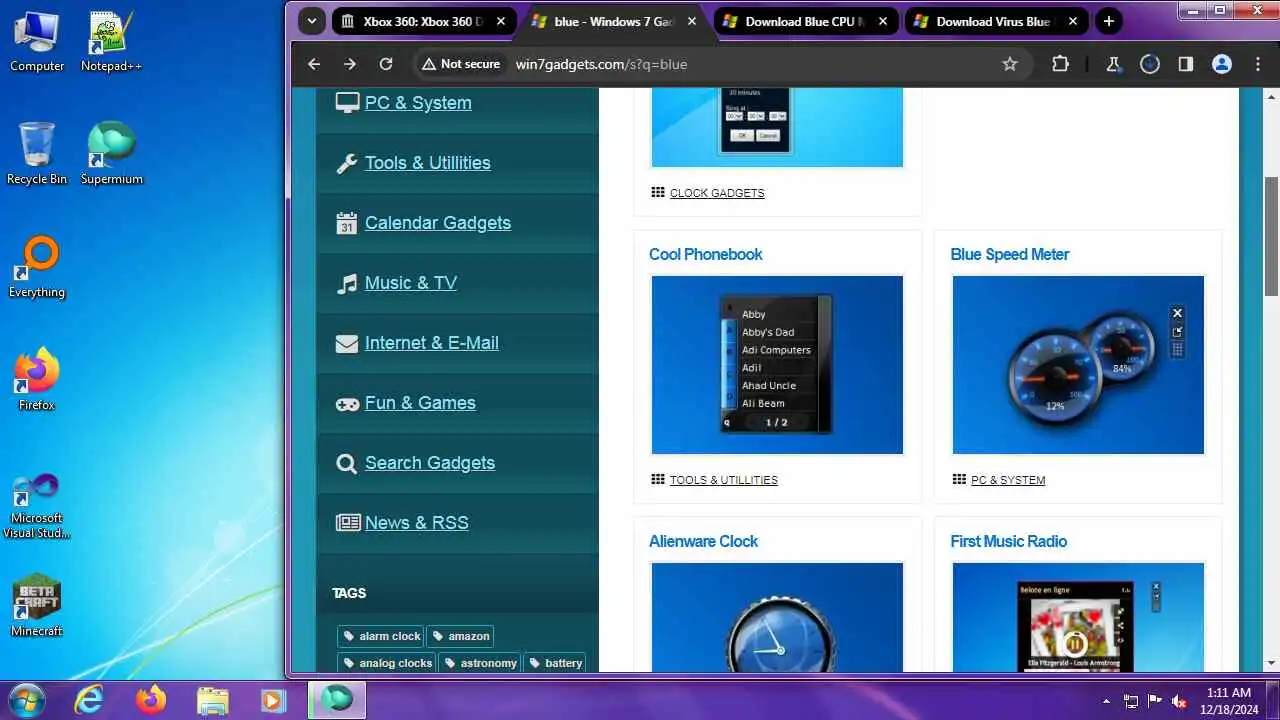Open Internet Explorer from the taskbar
Viewport: 1280px width, 720px height.
point(89,699)
